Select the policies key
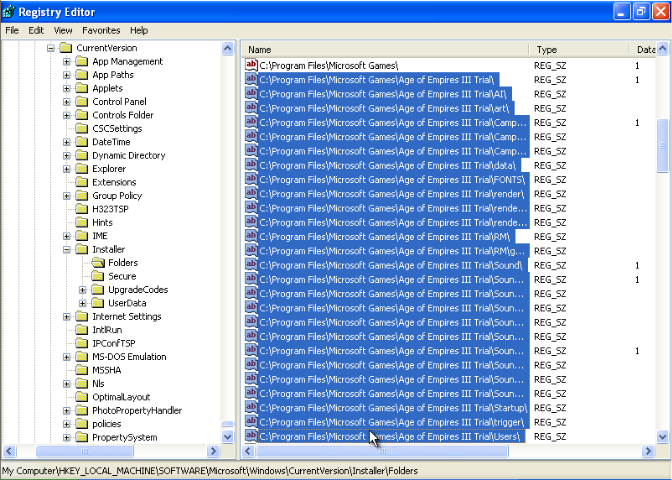672x480 pixels. pos(107,424)
